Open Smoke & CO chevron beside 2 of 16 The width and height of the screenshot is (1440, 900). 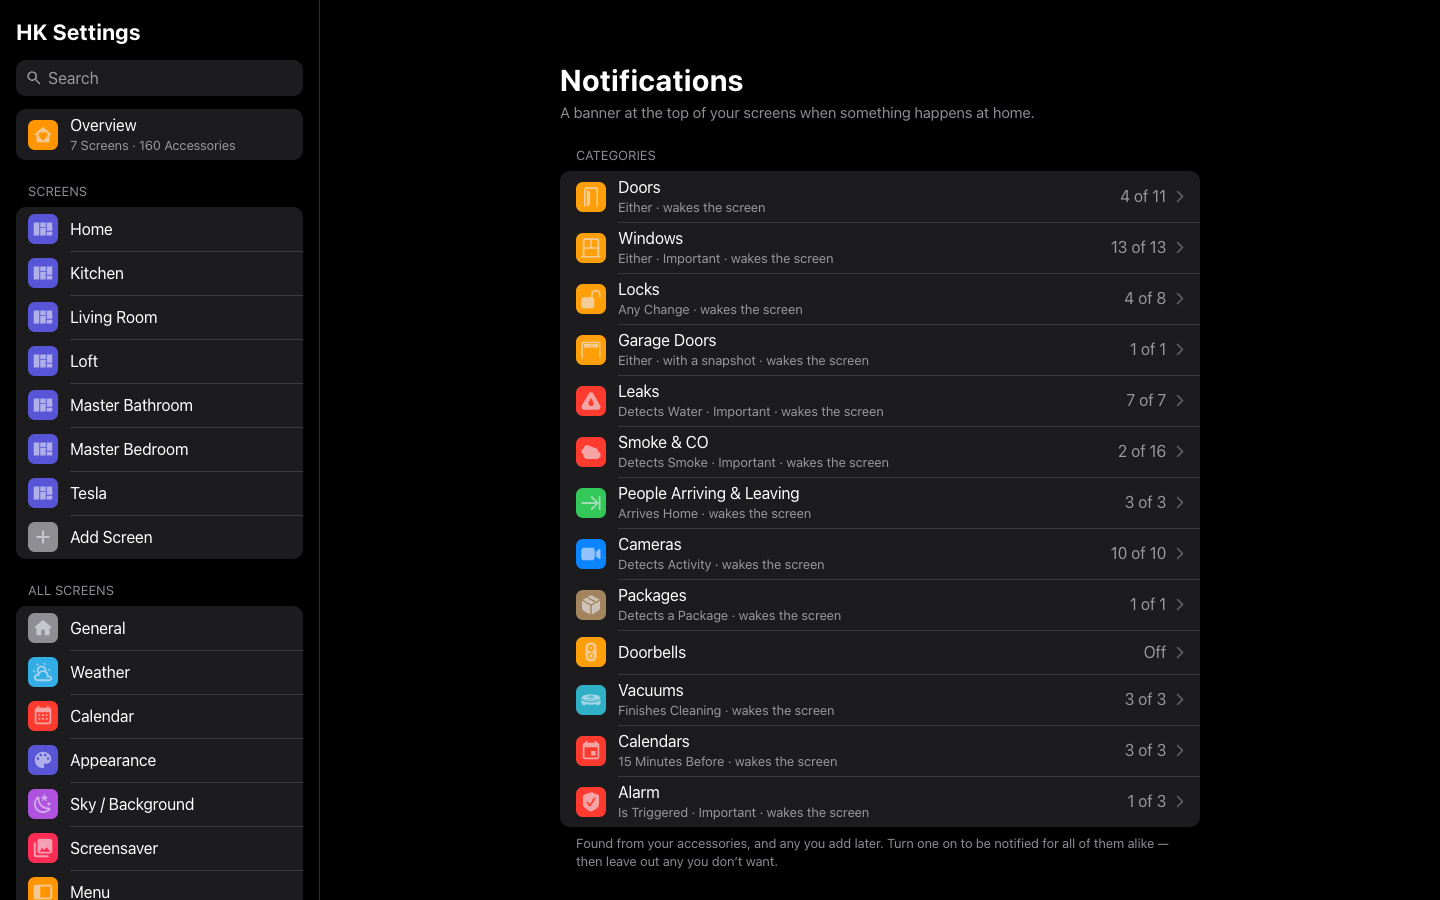[1180, 452]
